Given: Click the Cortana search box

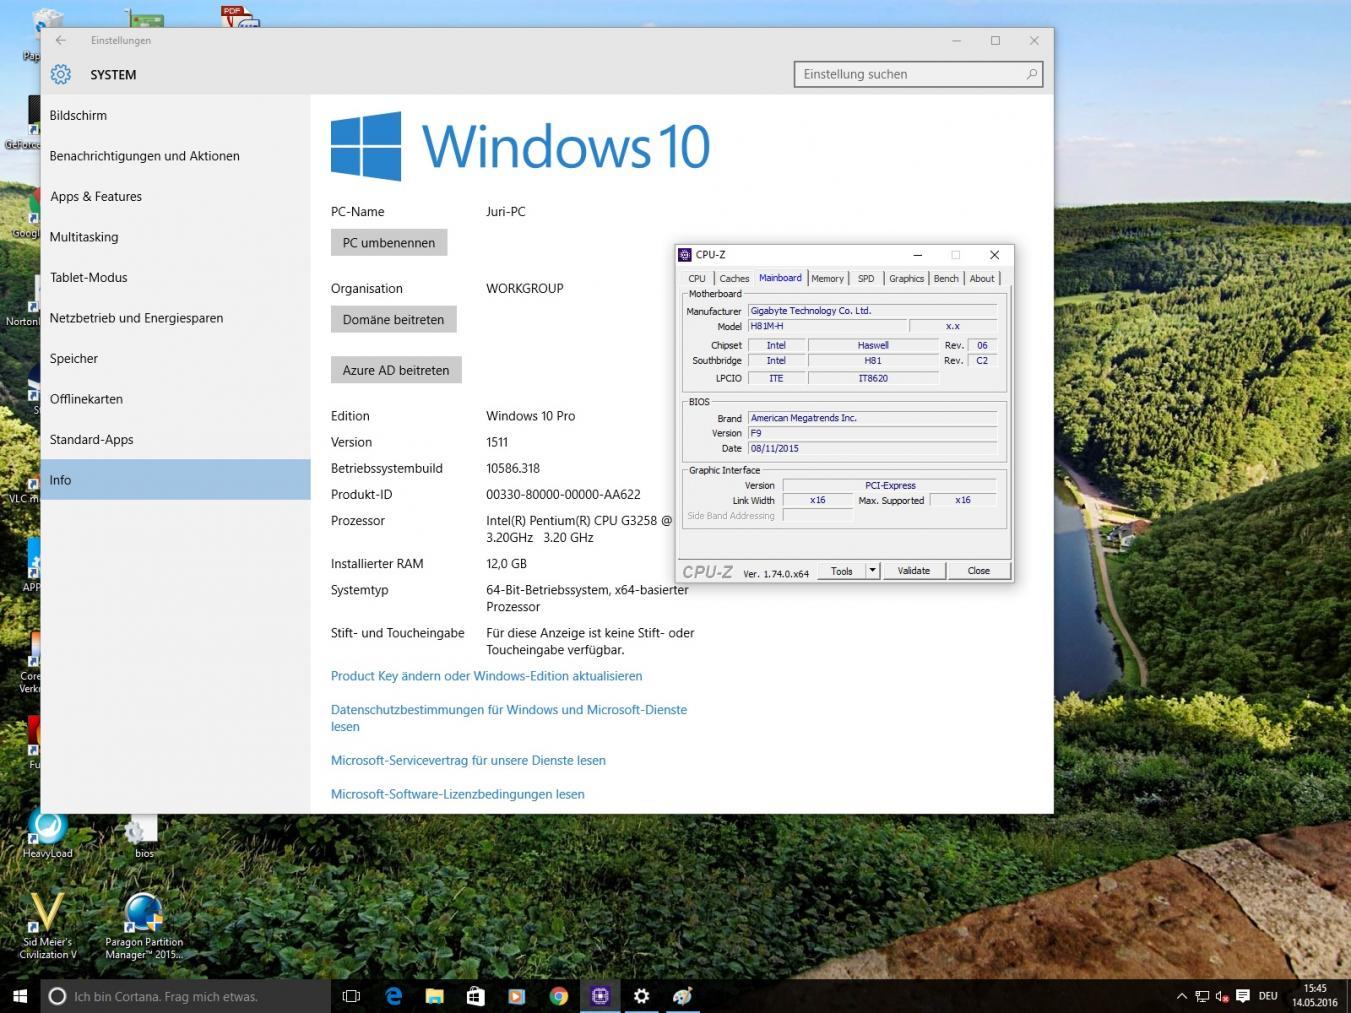Looking at the screenshot, I should click(185, 996).
